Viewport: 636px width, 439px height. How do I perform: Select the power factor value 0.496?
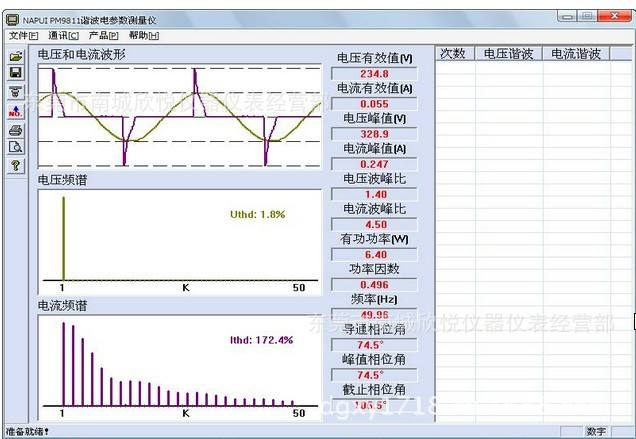(x=373, y=285)
